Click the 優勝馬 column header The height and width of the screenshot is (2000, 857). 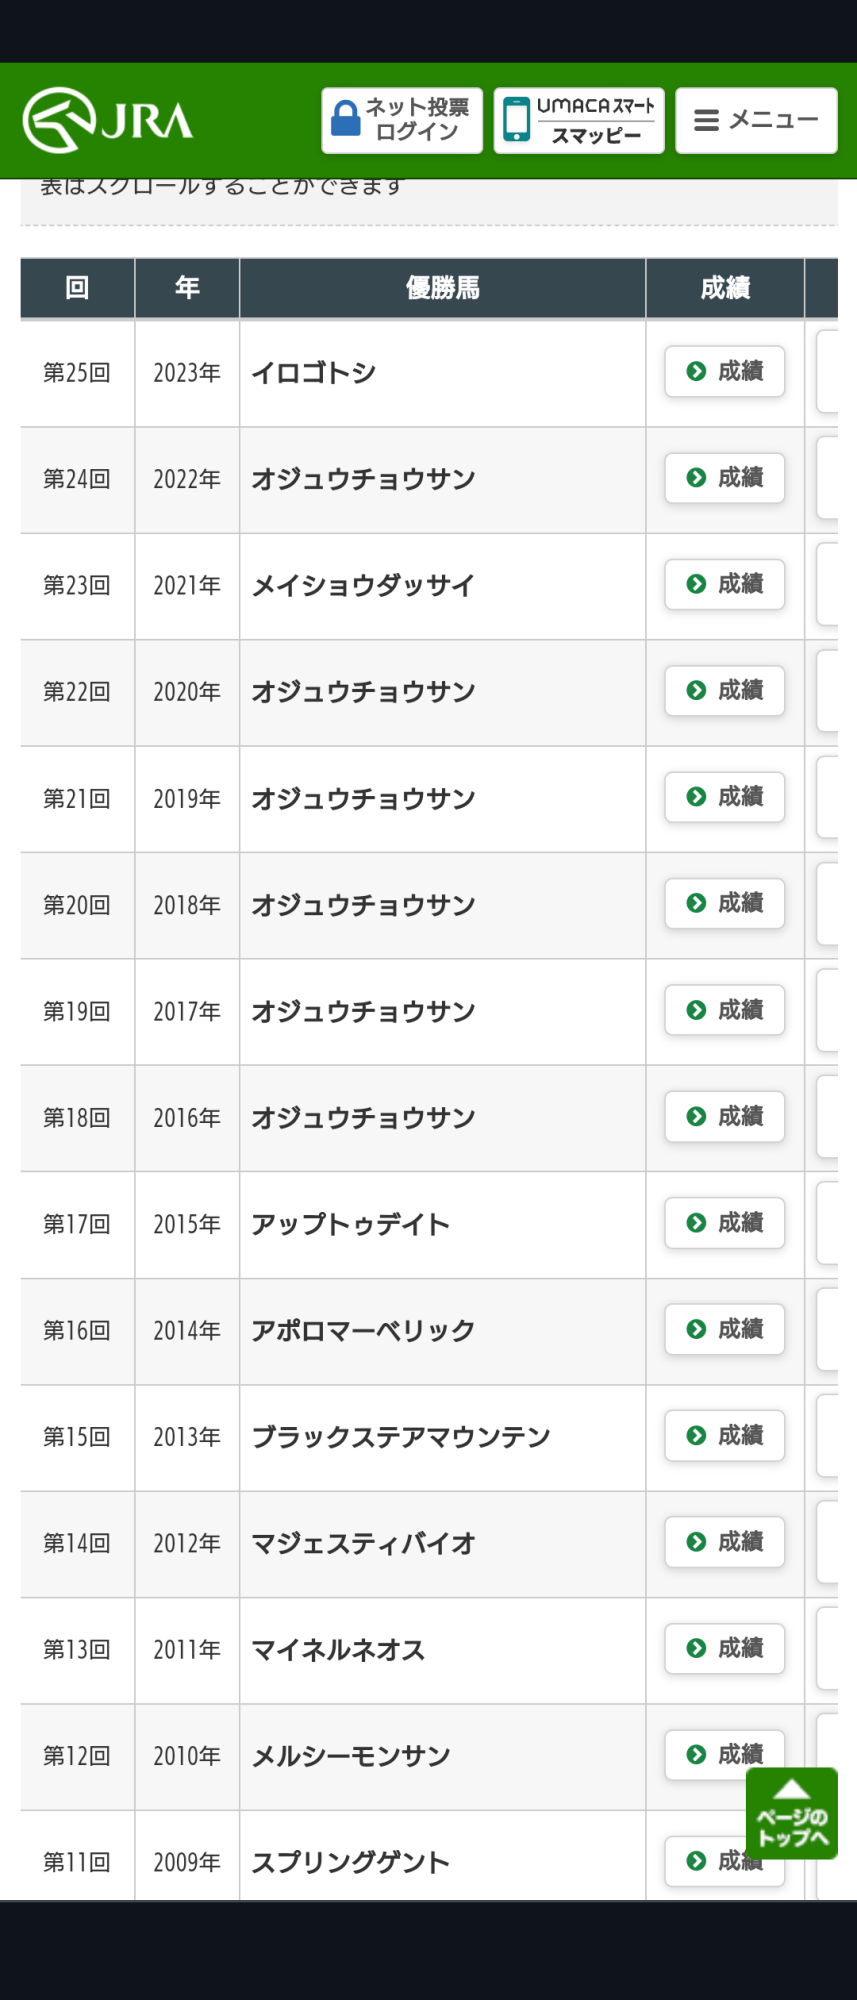pyautogui.click(x=442, y=289)
